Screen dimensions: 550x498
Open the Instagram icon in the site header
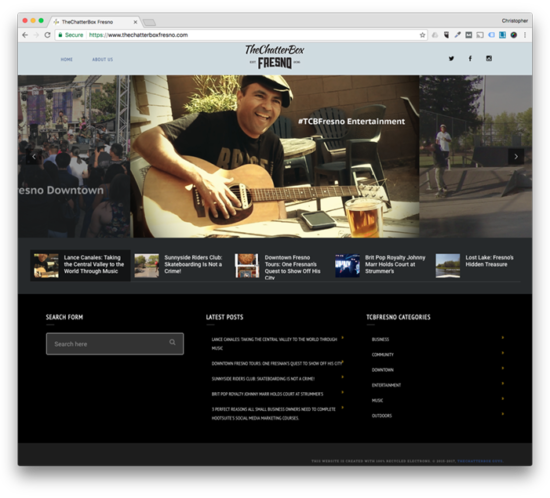[x=489, y=59]
